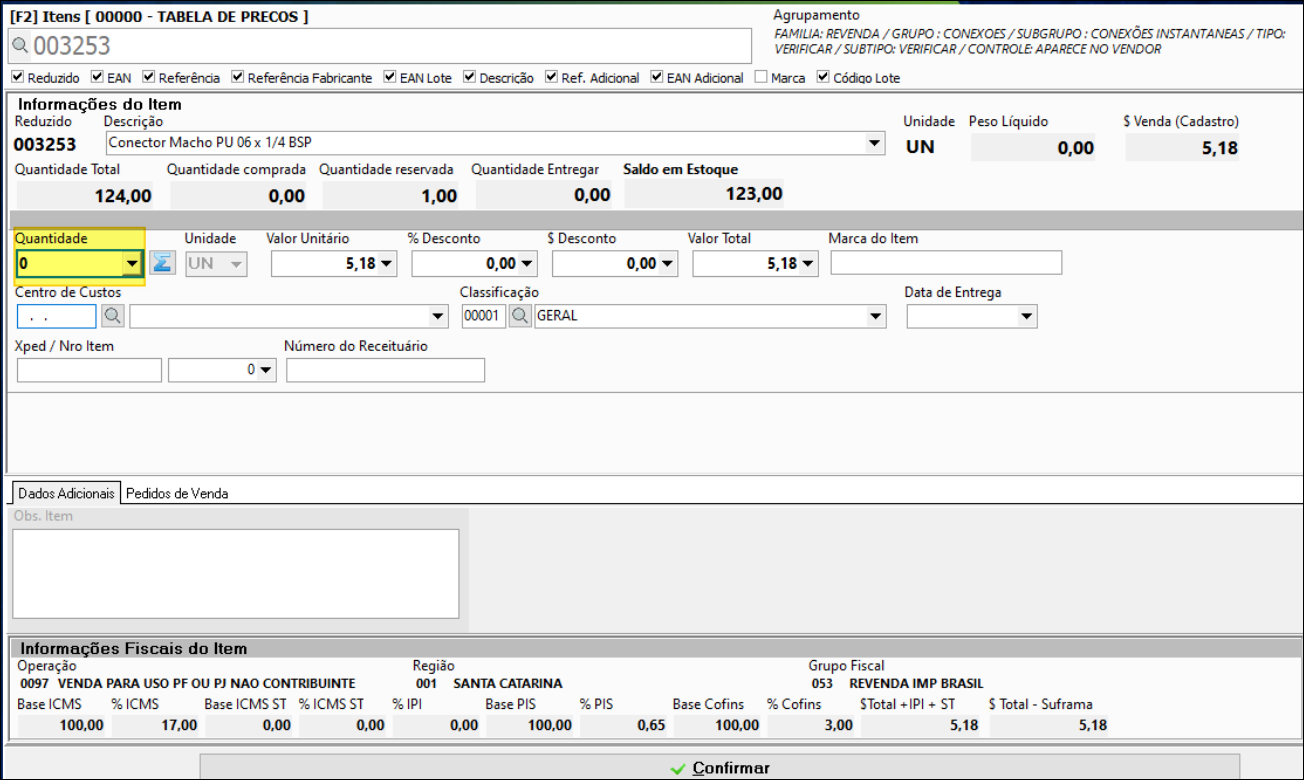Click the Marca do Item field
Image resolution: width=1304 pixels, height=780 pixels.
946,263
